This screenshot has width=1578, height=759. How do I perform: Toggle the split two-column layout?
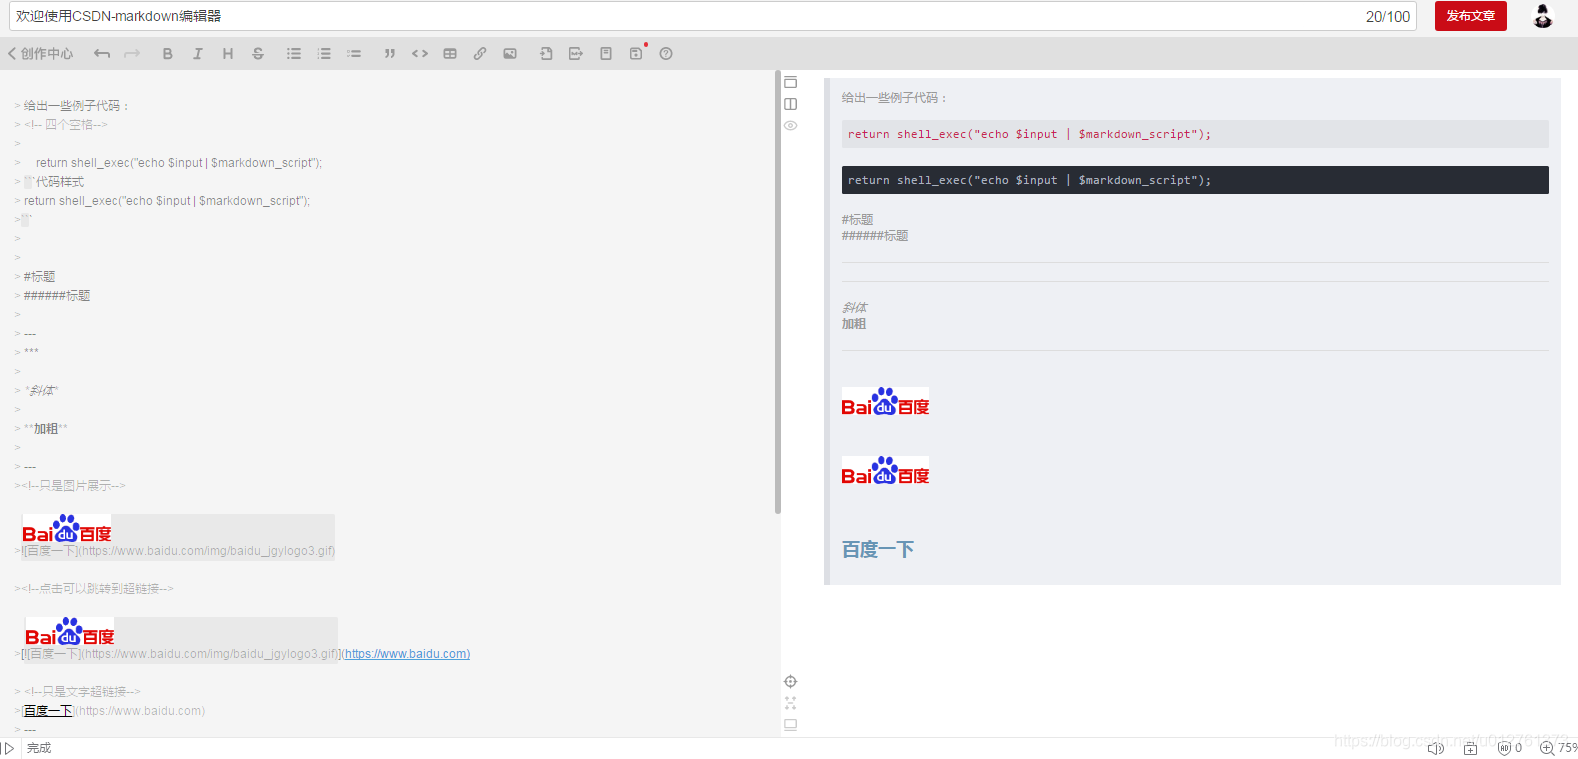(791, 104)
